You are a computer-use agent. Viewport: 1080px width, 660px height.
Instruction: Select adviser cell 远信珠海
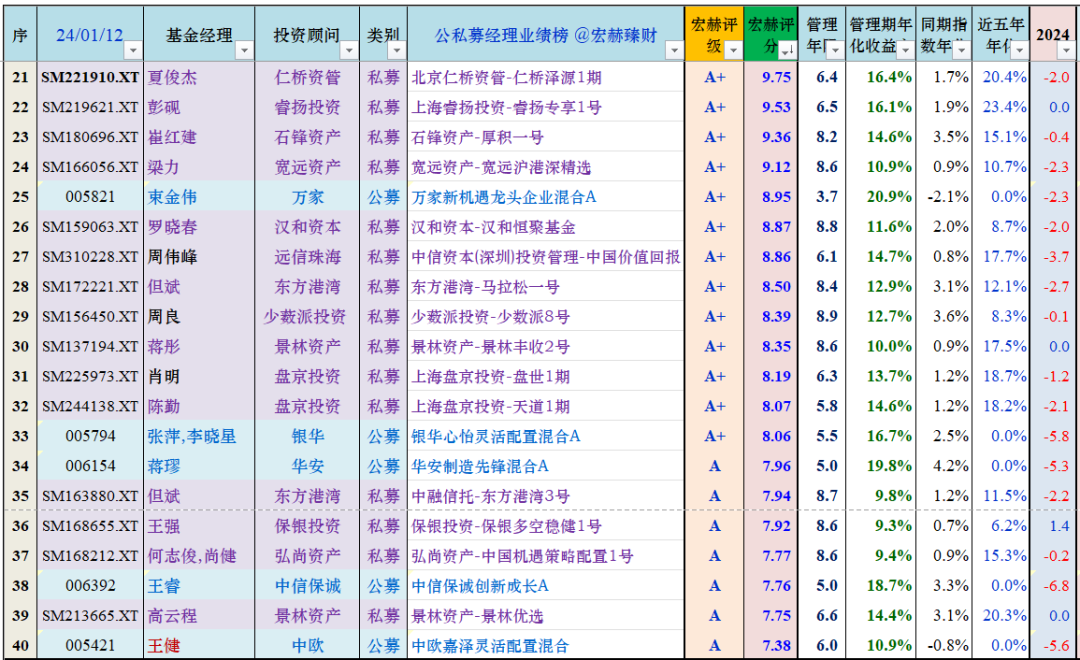307,257
